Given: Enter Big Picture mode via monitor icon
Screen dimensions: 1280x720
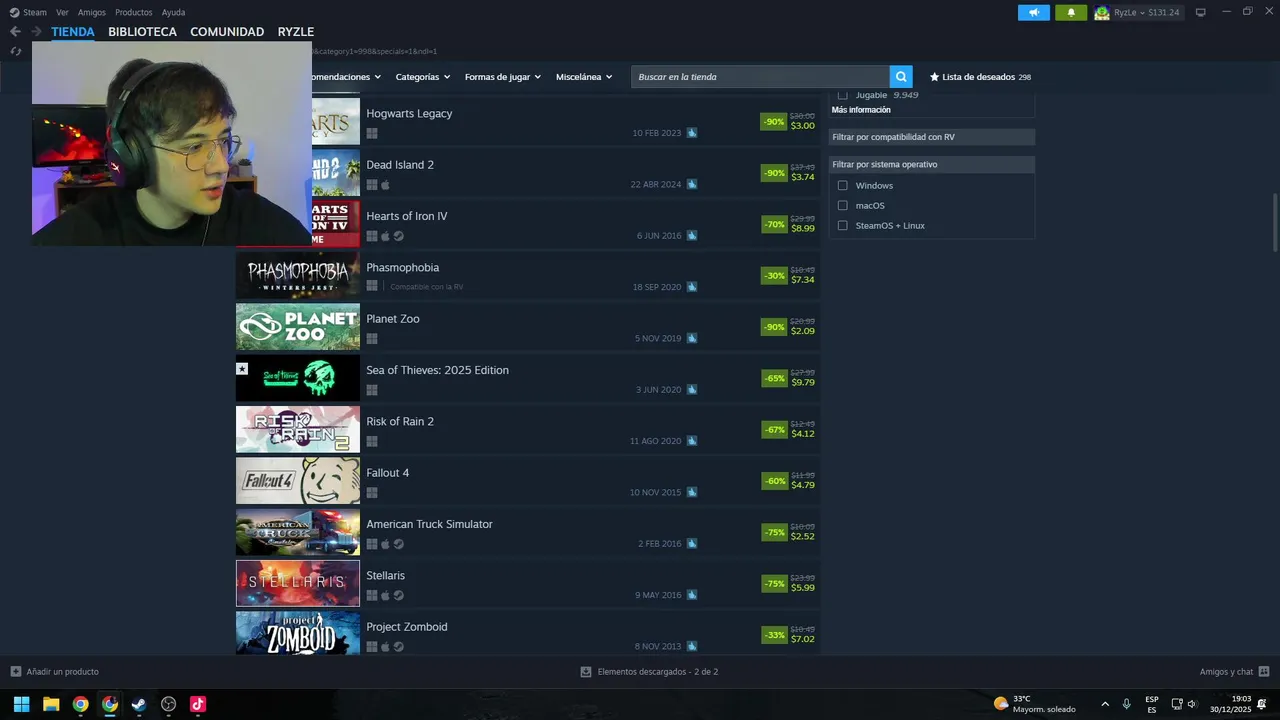Looking at the screenshot, I should click(x=1201, y=12).
